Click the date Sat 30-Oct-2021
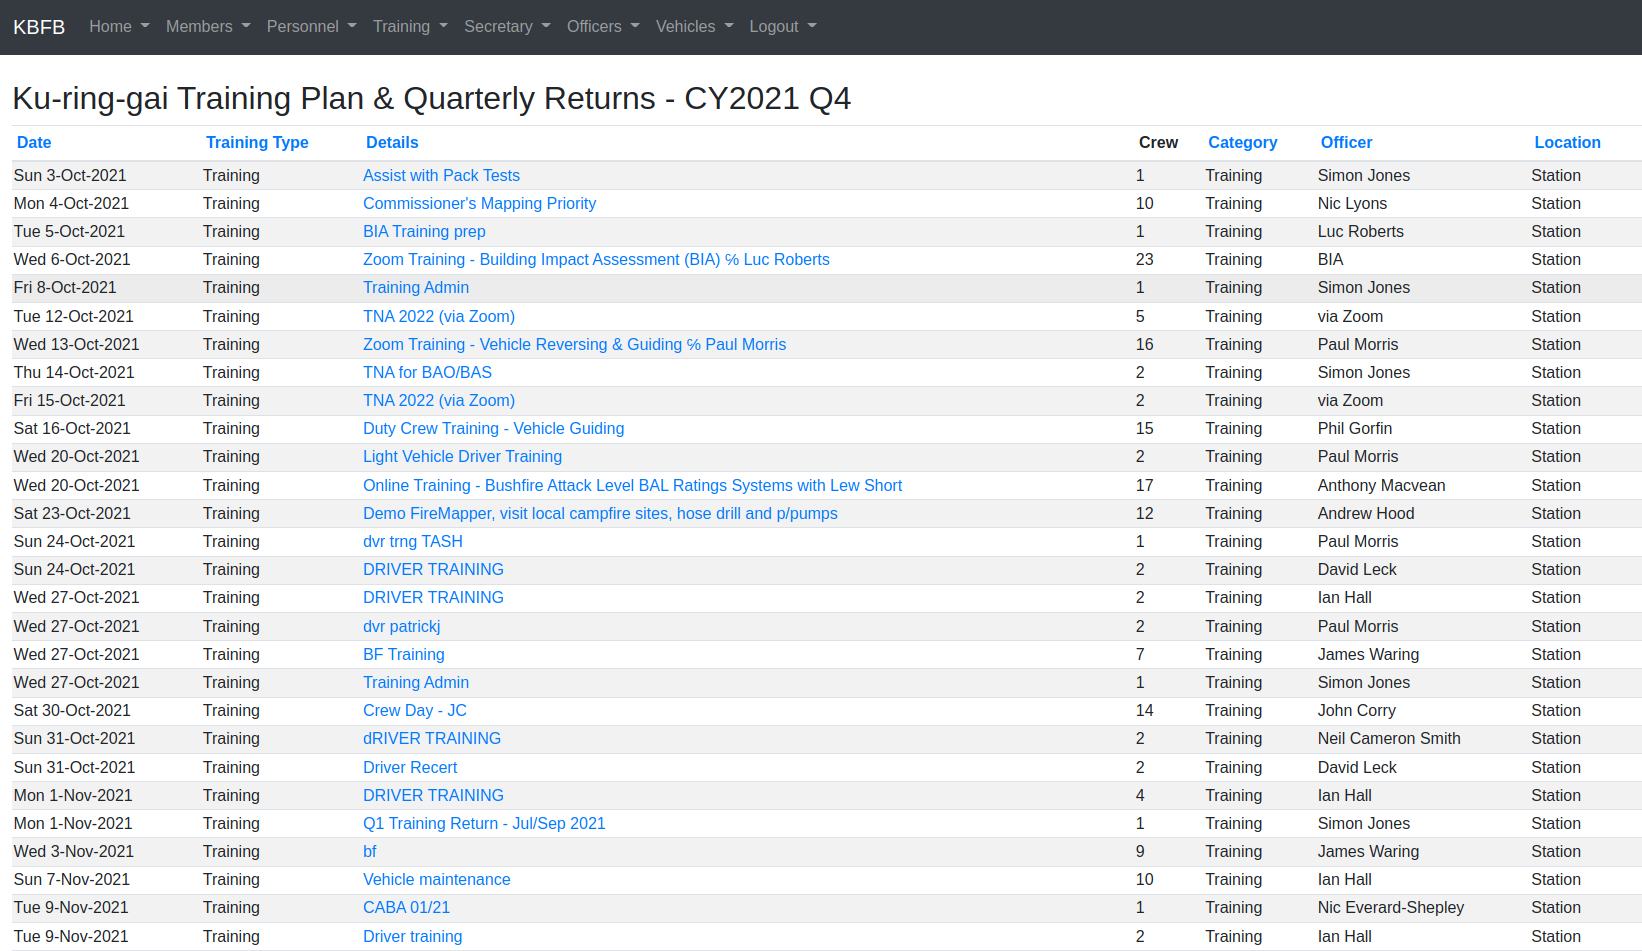Screen dimensions: 1642x951 coord(72,711)
